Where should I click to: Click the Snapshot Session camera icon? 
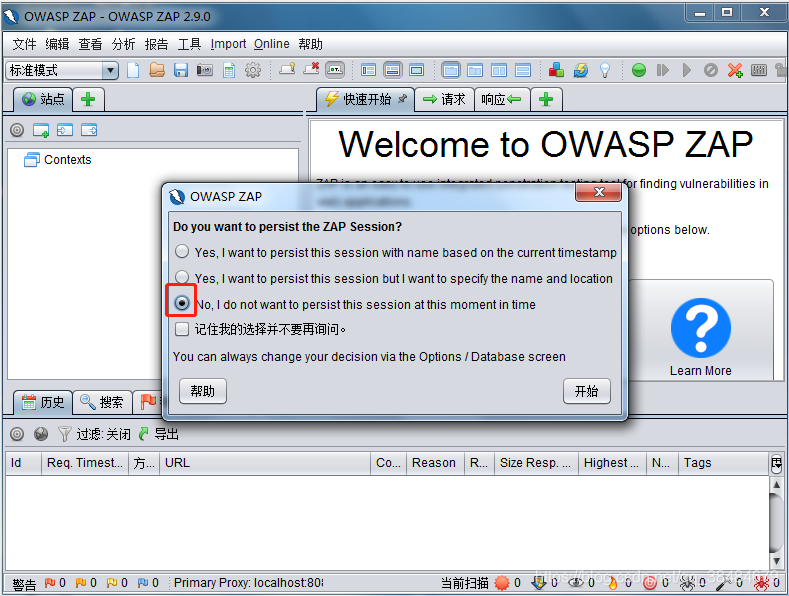coord(205,70)
